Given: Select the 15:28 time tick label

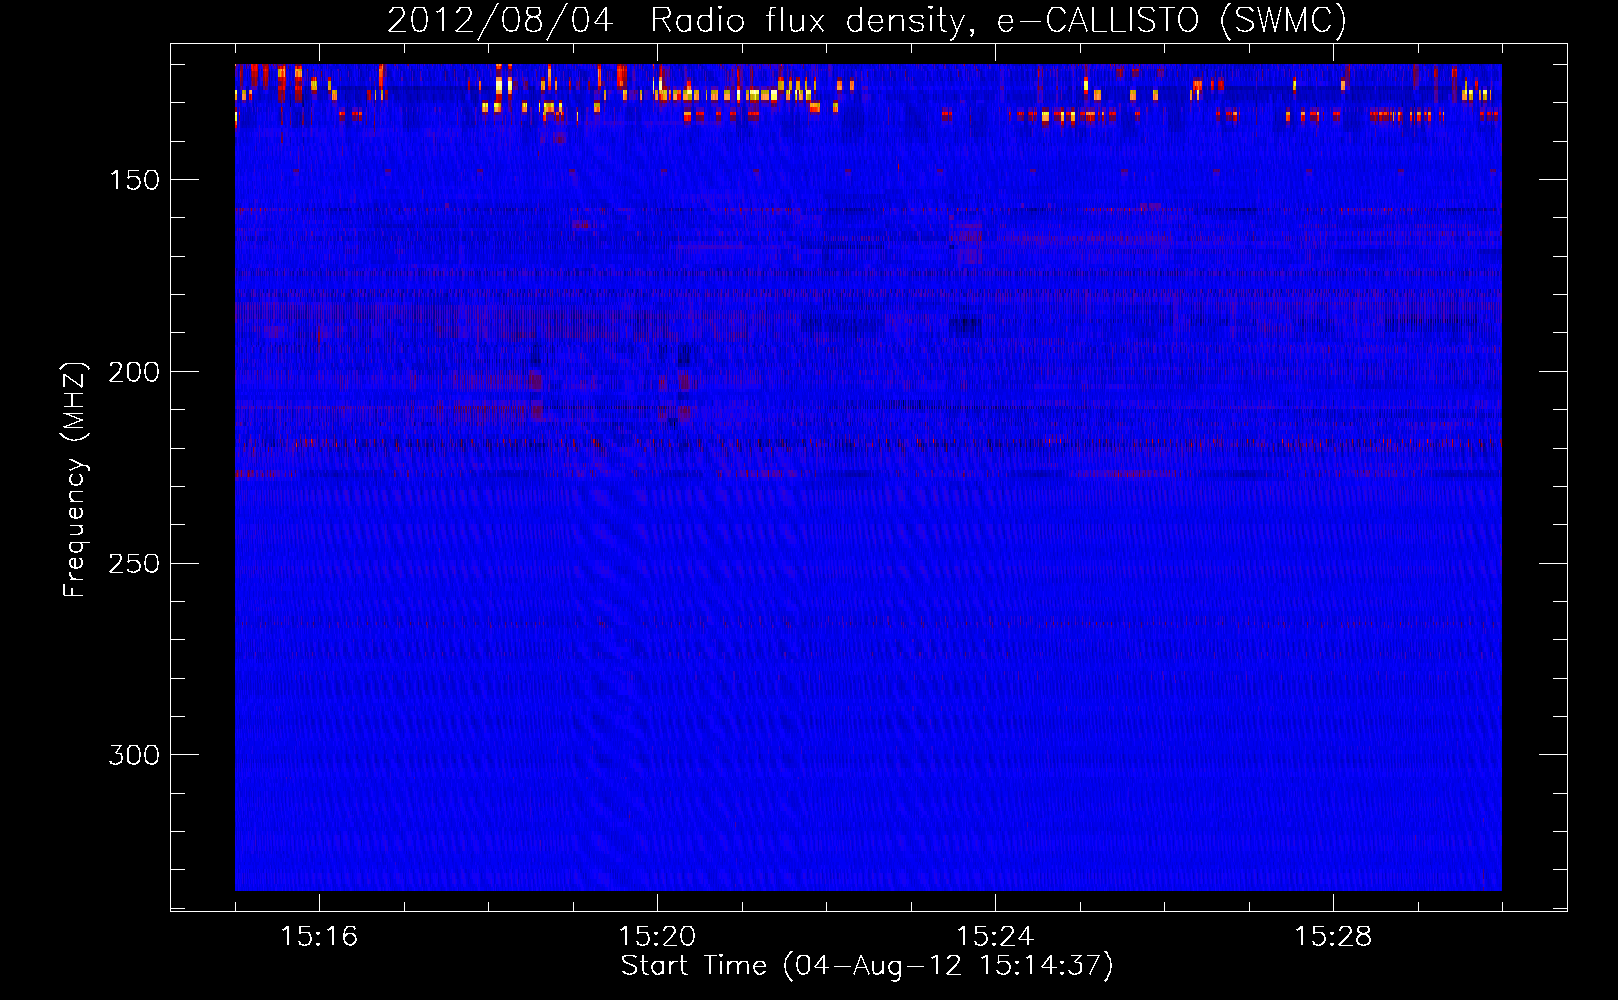Looking at the screenshot, I should [1333, 936].
